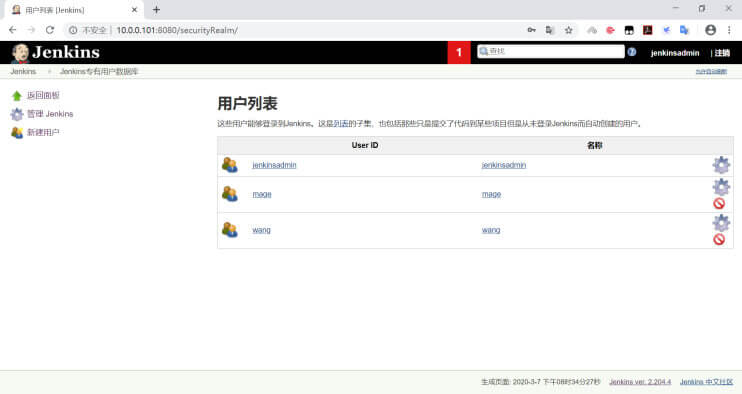This screenshot has width=742, height=394.
Task: Click the Jenkins butler logo
Action: click(20, 53)
